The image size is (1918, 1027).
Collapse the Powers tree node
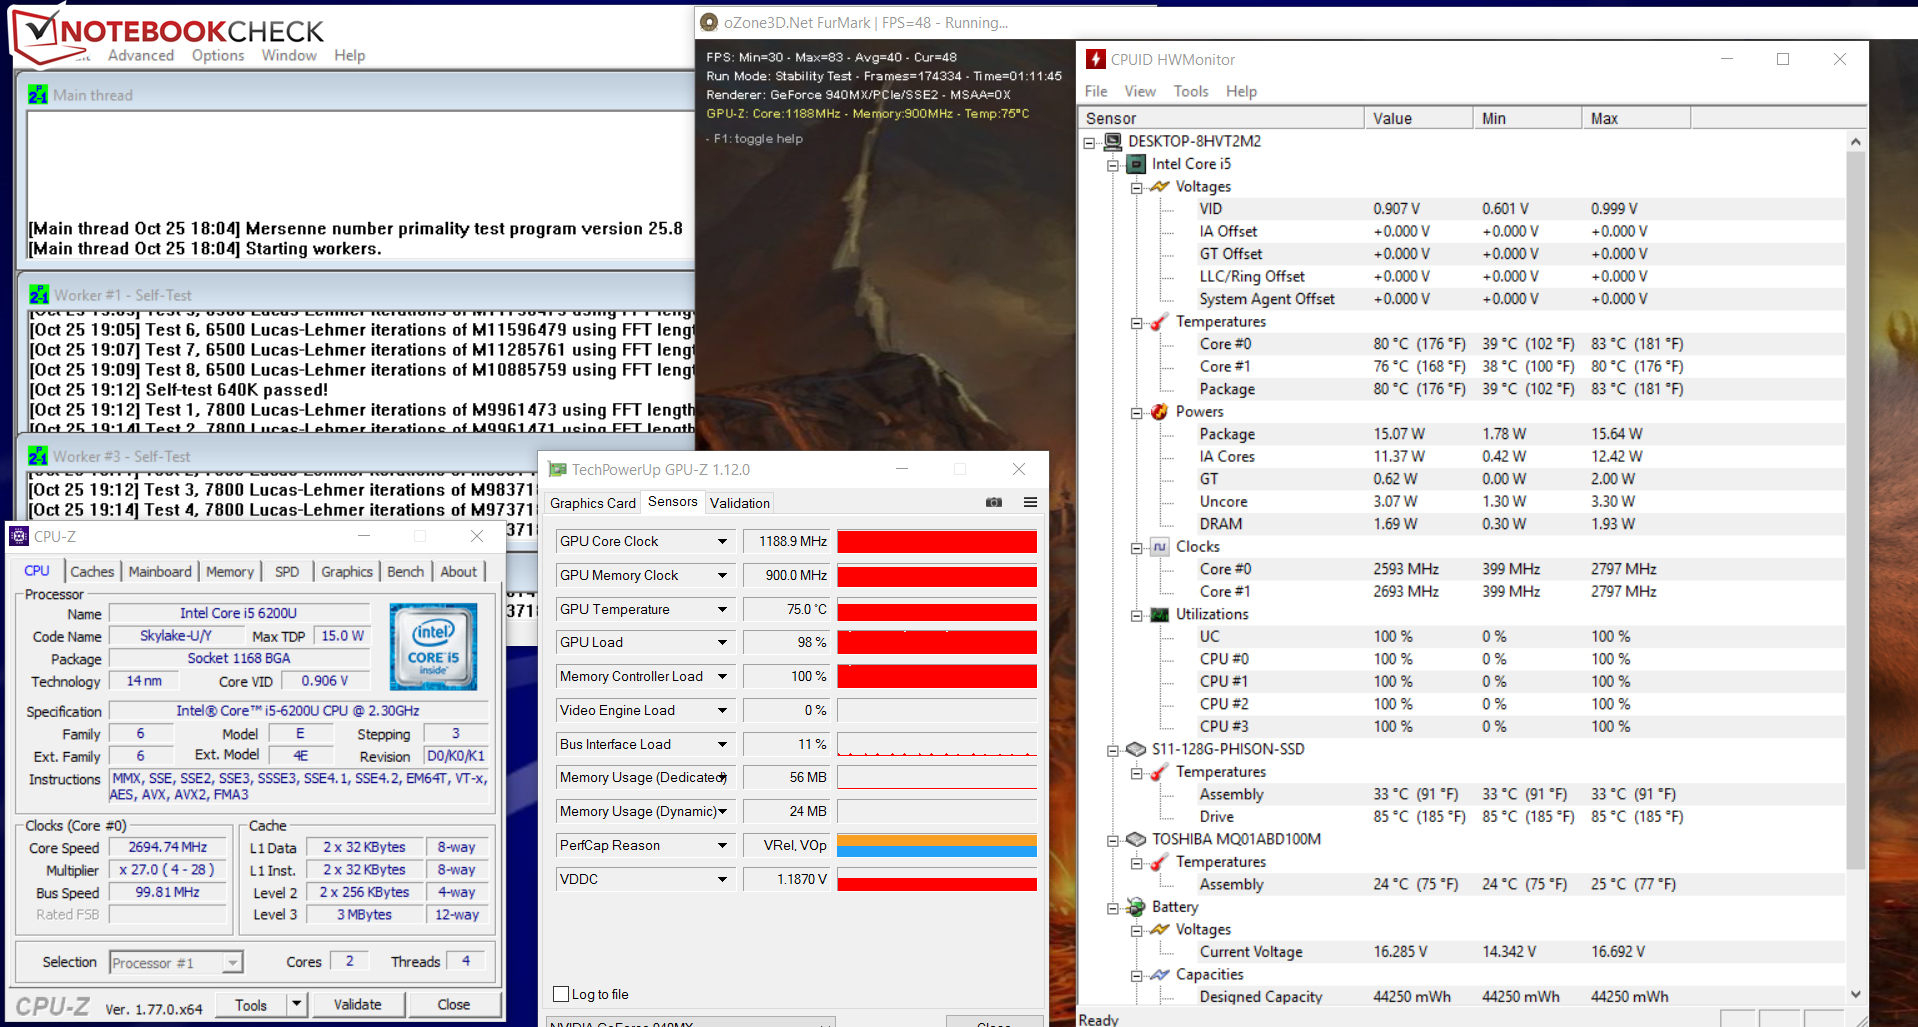[x=1136, y=413]
